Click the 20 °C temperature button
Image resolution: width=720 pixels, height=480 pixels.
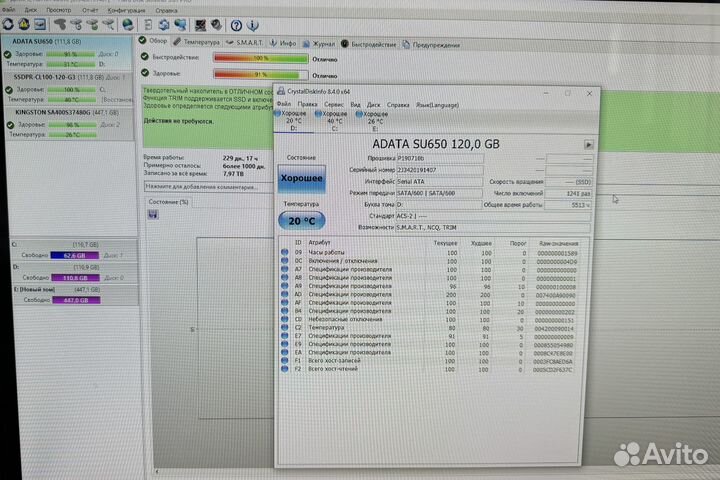(302, 221)
